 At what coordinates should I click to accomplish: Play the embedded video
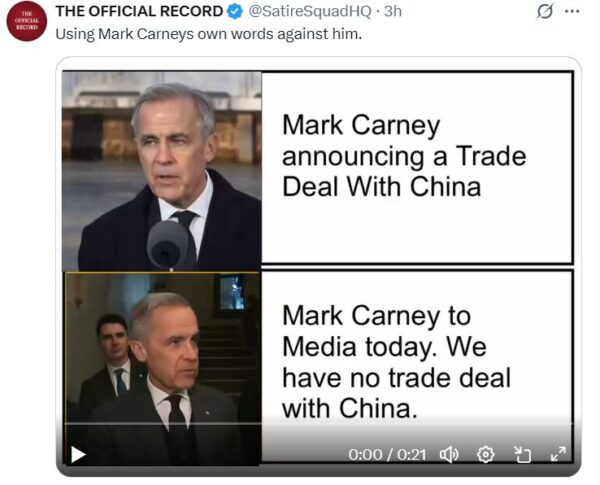(78, 454)
